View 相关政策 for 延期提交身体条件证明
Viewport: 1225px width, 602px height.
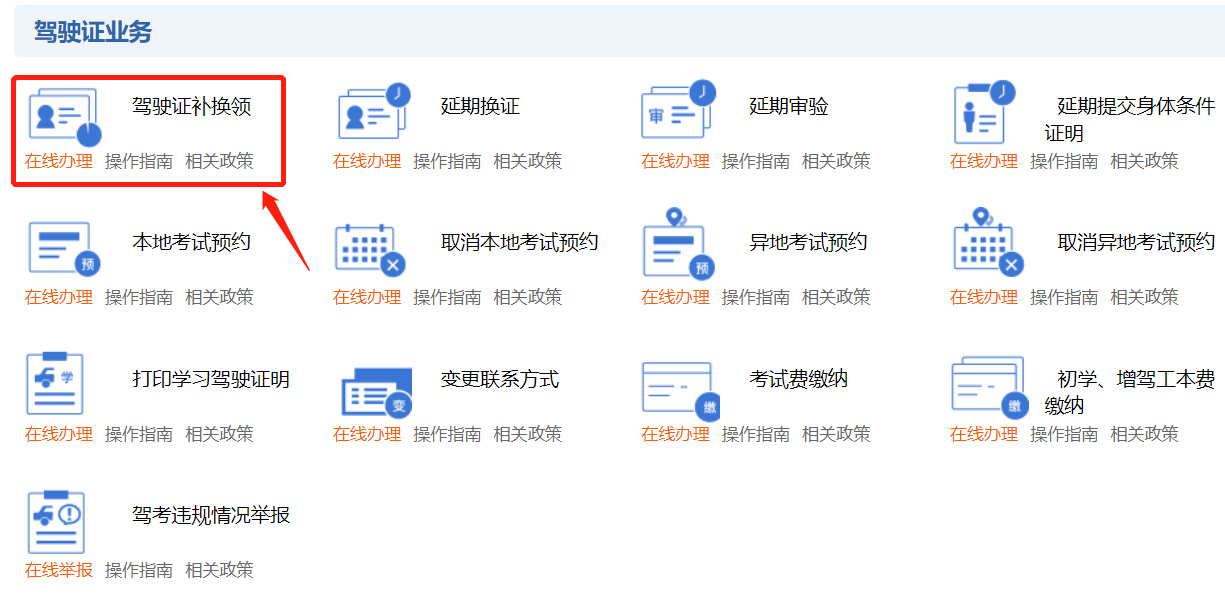[x=1144, y=161]
